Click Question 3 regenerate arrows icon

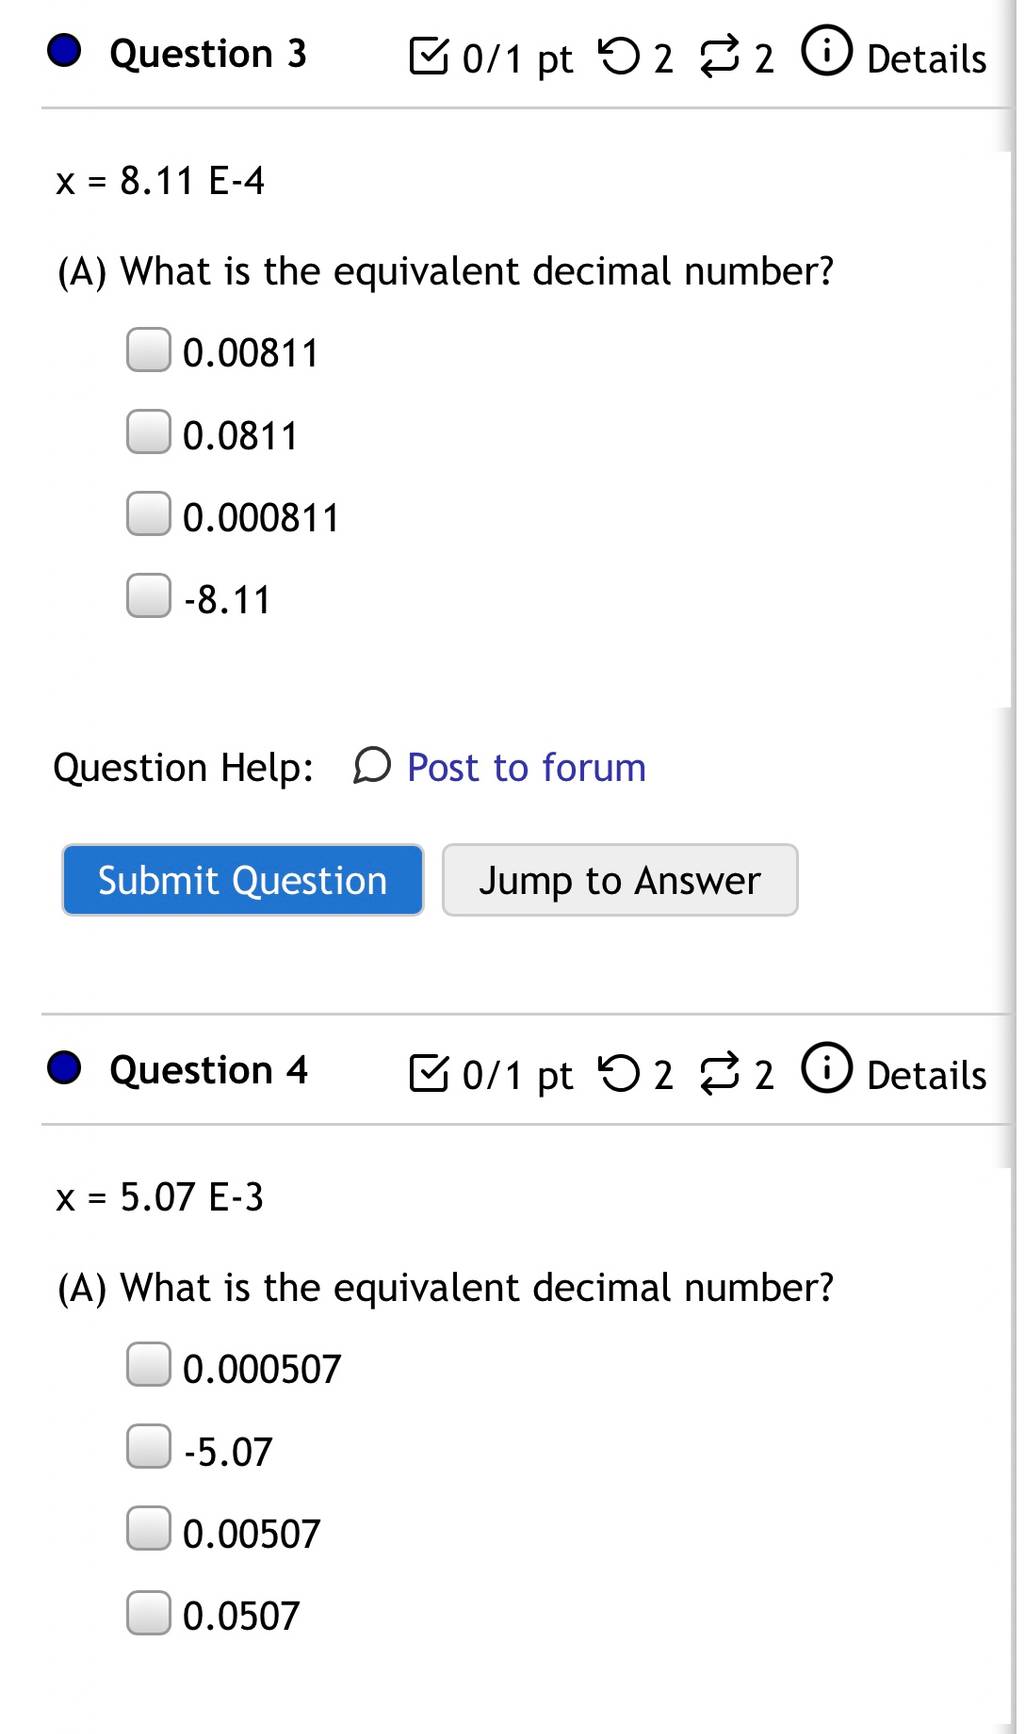point(719,56)
